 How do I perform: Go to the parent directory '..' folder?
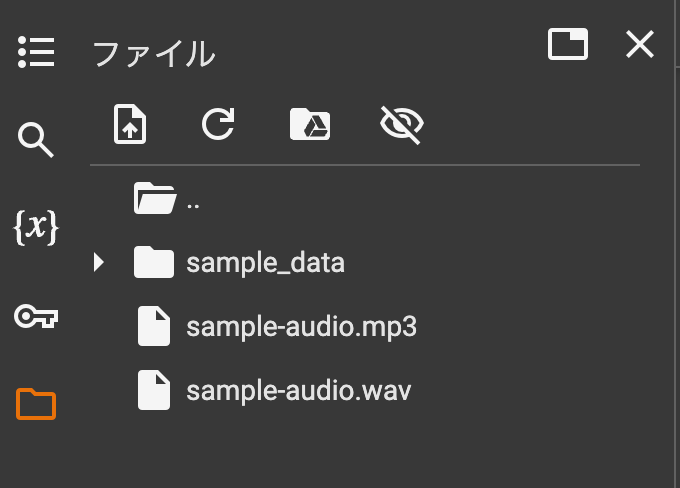193,205
